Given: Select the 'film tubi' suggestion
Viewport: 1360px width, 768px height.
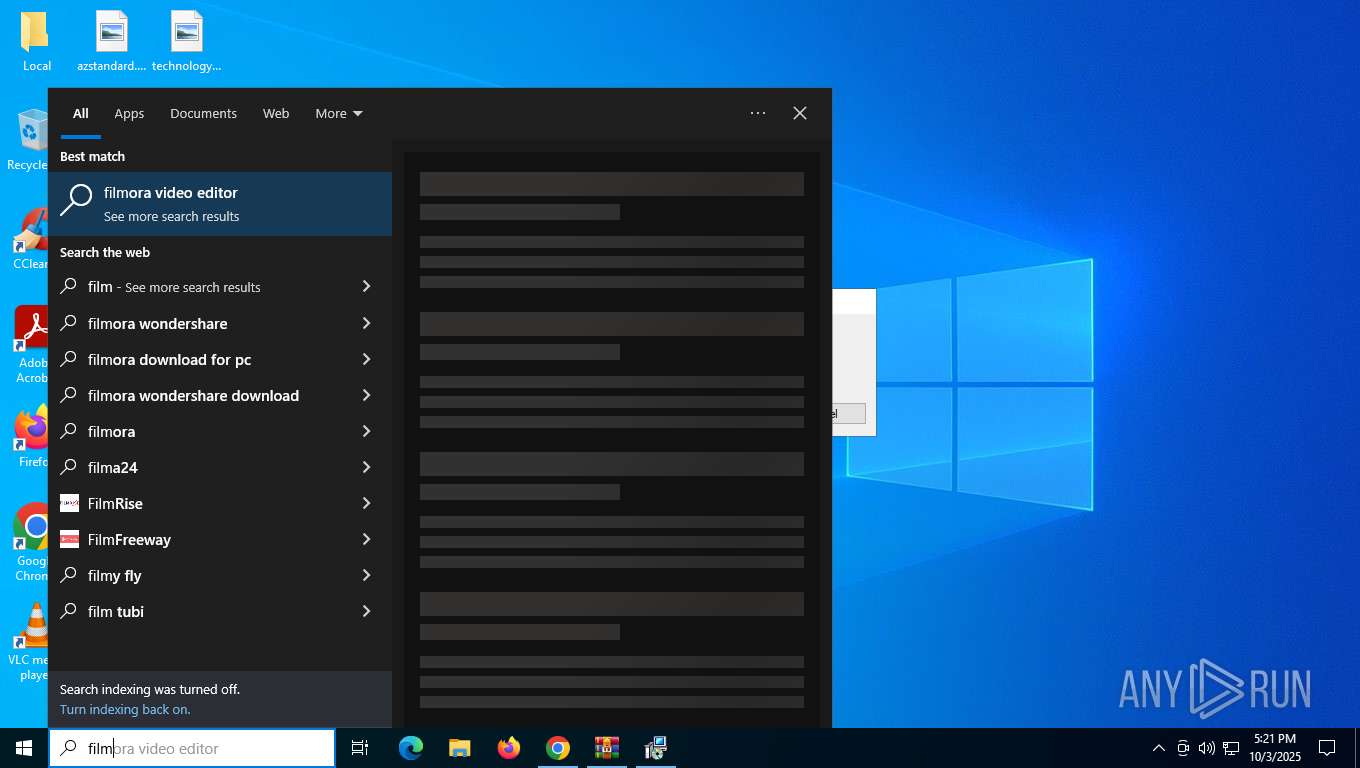Looking at the screenshot, I should (x=116, y=611).
